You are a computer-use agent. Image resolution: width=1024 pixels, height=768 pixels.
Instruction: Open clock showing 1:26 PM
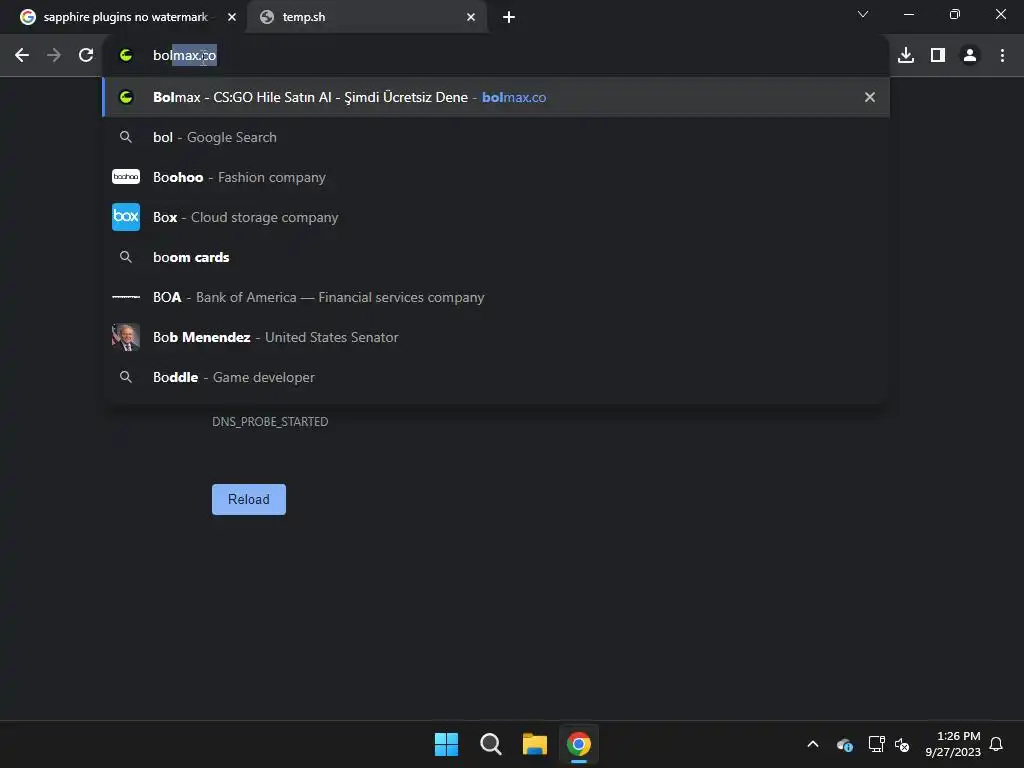coord(953,744)
